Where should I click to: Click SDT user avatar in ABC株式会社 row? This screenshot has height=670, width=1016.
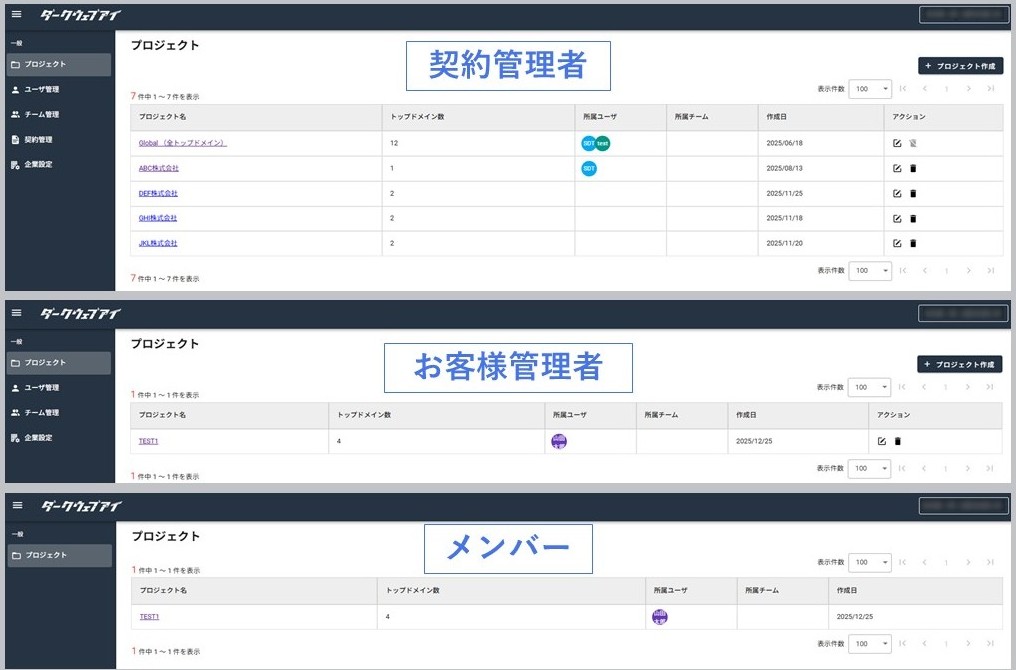click(x=589, y=168)
